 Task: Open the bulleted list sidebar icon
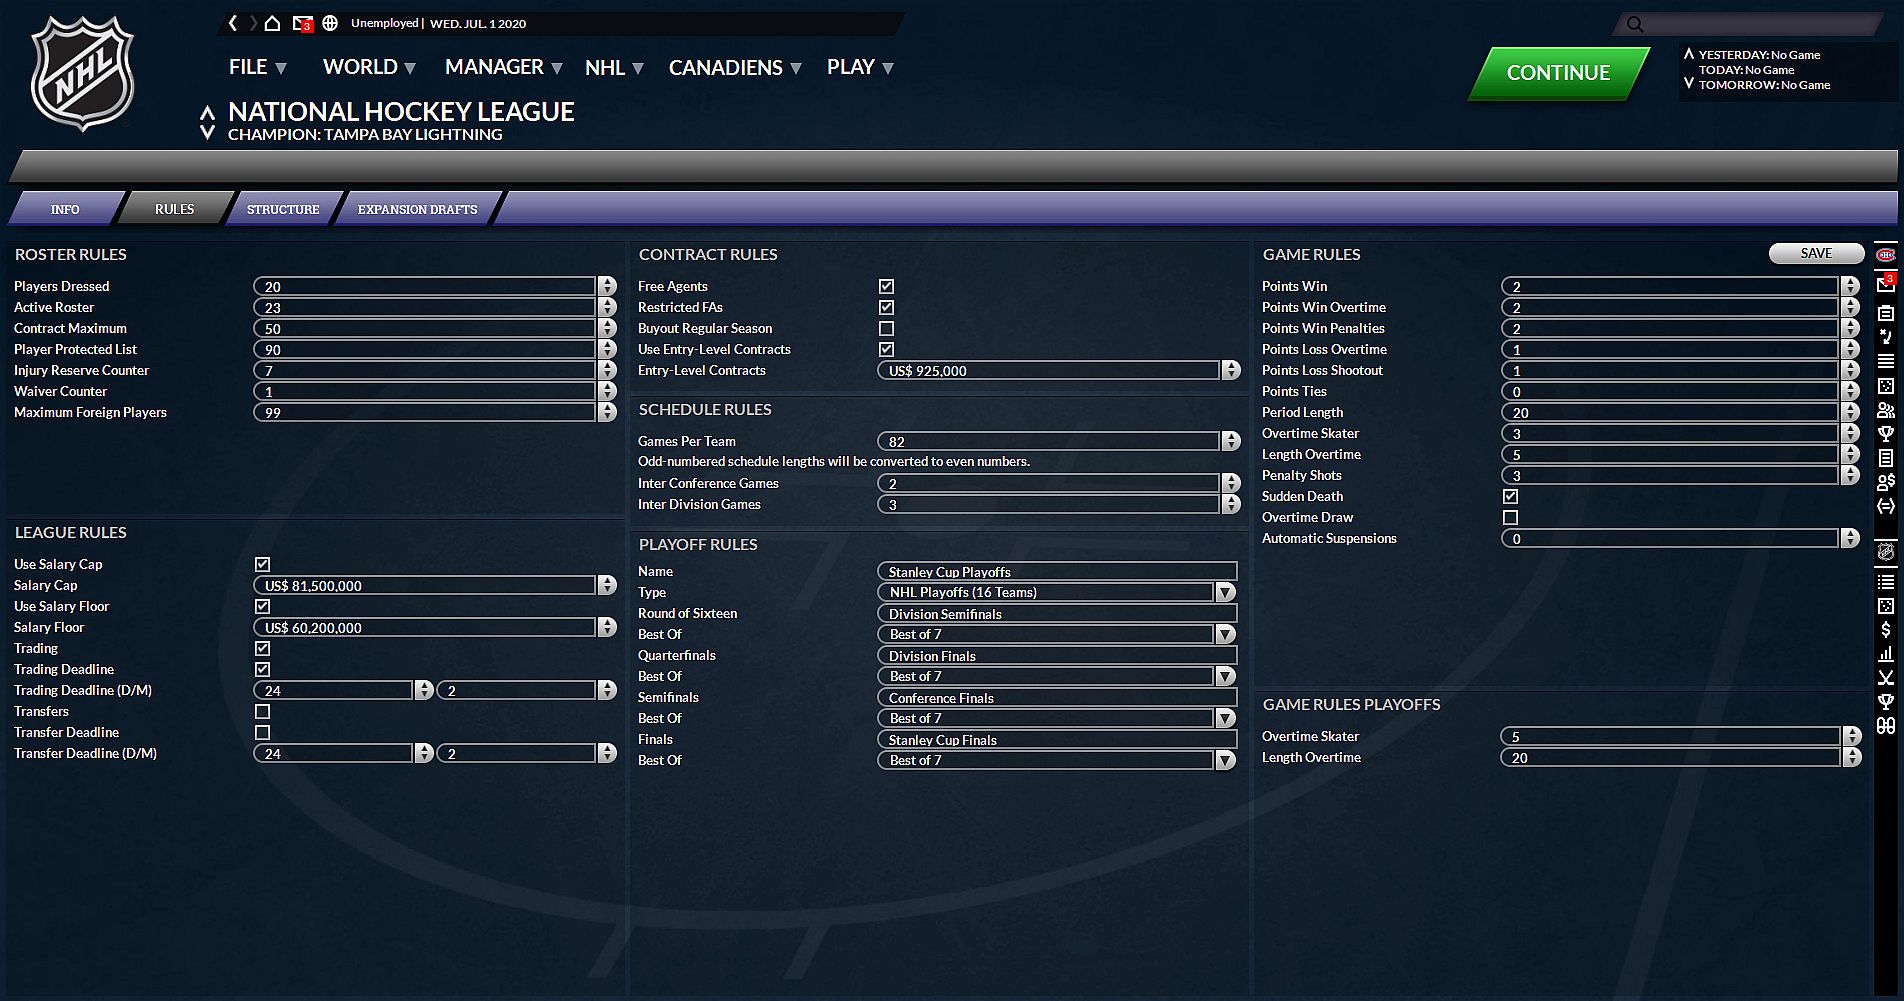(x=1886, y=582)
